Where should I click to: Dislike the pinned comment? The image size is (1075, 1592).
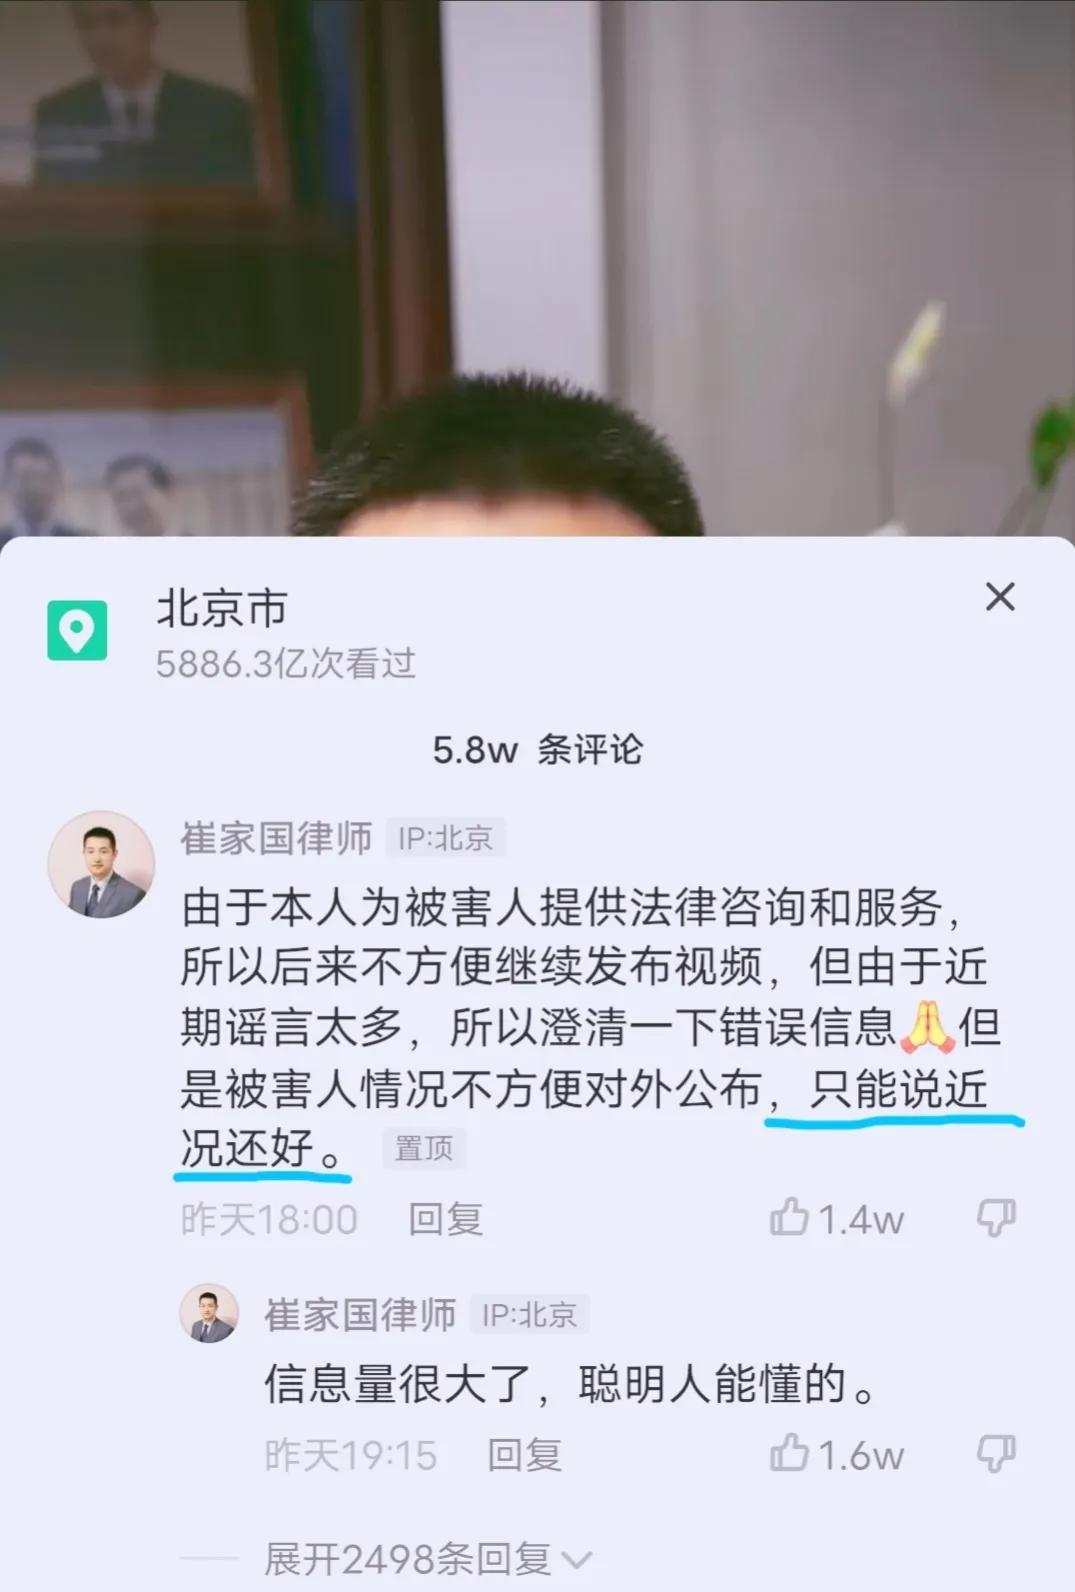pos(996,1218)
